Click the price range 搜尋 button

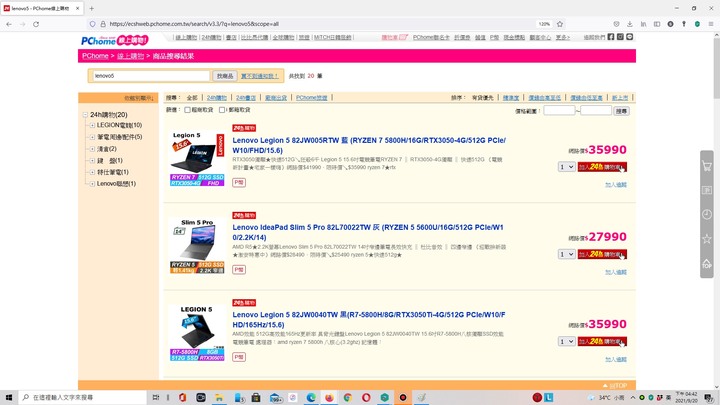click(621, 111)
